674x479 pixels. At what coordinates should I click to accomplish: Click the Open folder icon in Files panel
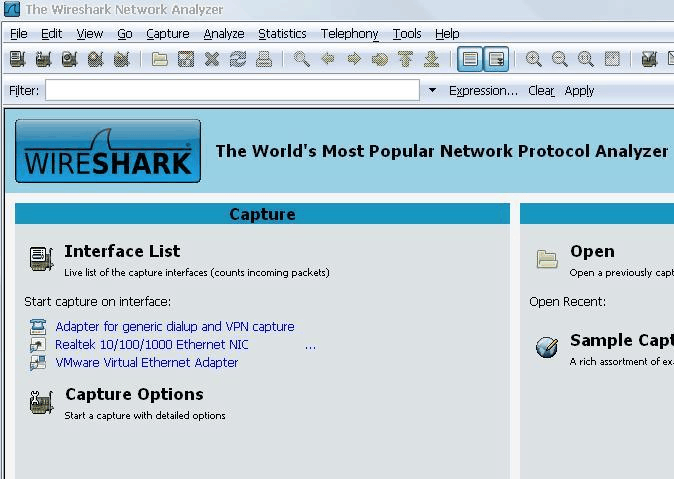pyautogui.click(x=547, y=259)
